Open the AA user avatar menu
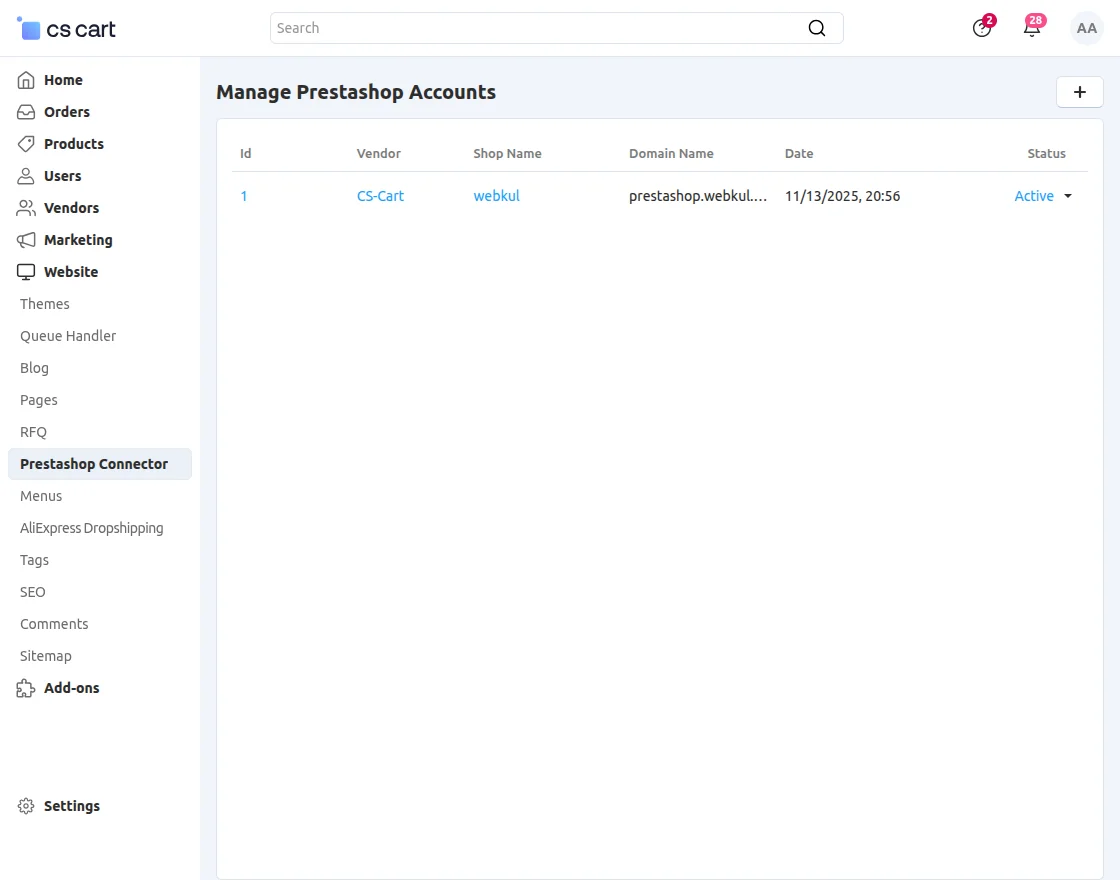1120x880 pixels. [x=1086, y=28]
